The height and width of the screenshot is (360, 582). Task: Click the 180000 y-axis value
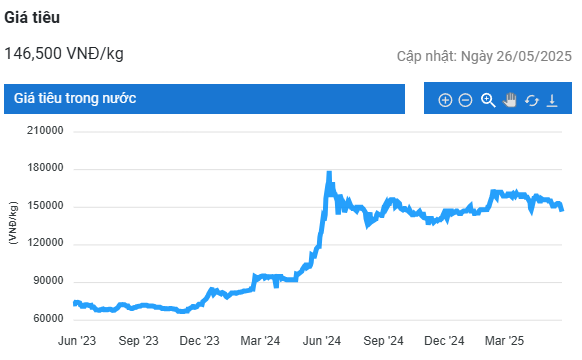click(x=45, y=168)
